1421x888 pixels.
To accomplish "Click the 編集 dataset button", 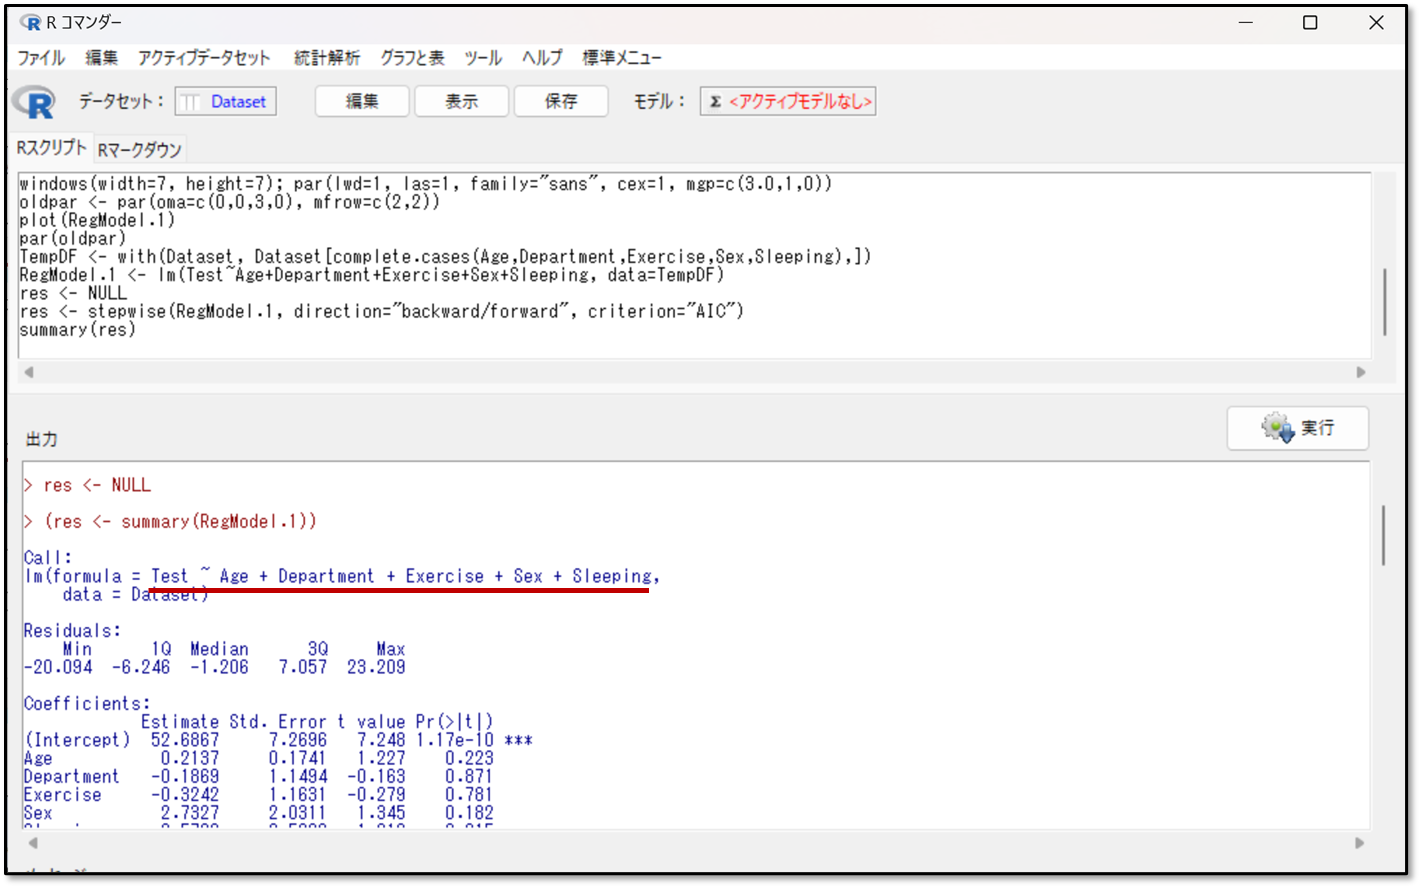I will pyautogui.click(x=362, y=102).
